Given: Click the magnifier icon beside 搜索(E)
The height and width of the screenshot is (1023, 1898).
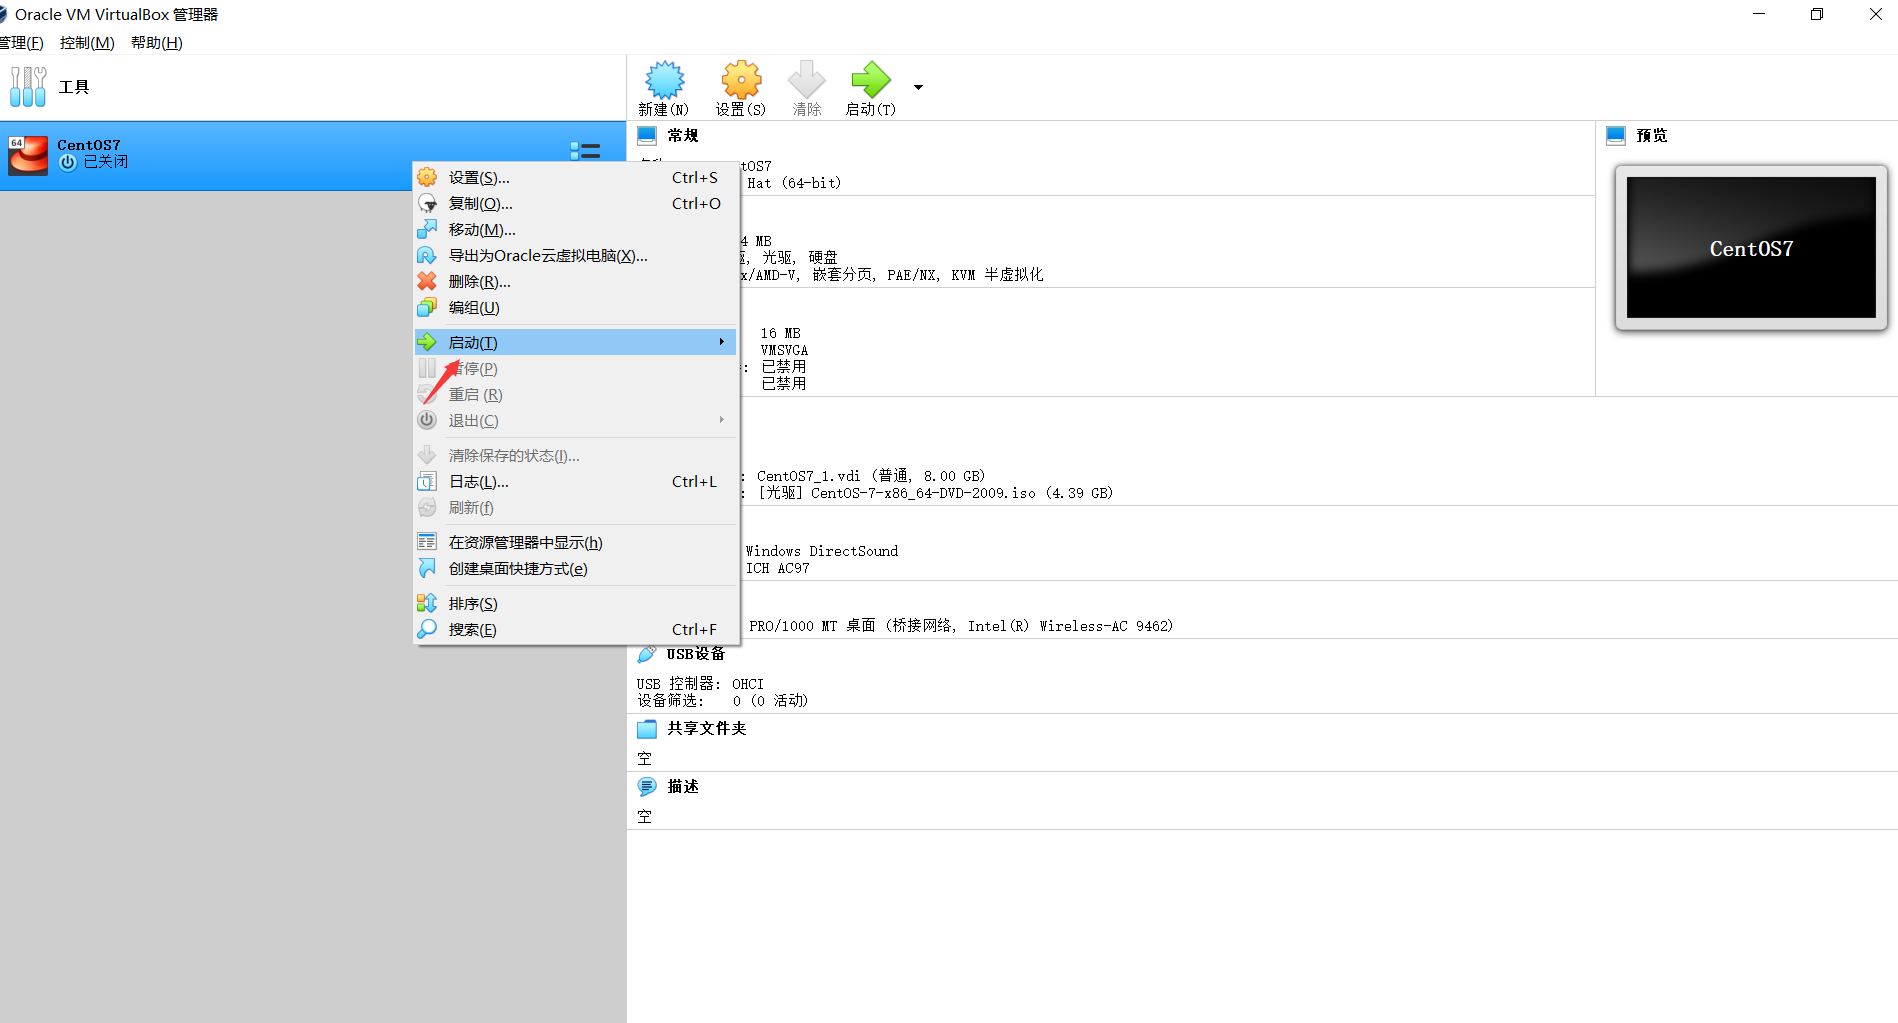Looking at the screenshot, I should click(x=427, y=629).
